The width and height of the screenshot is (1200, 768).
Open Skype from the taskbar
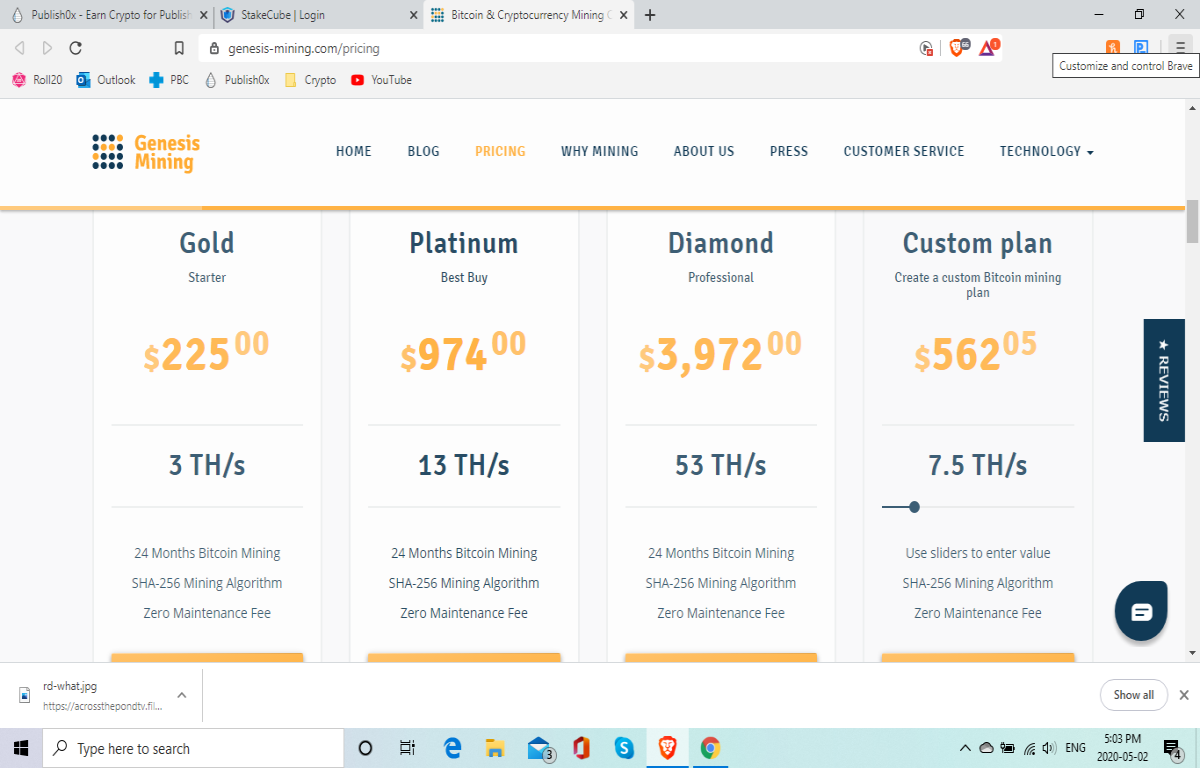[x=624, y=748]
